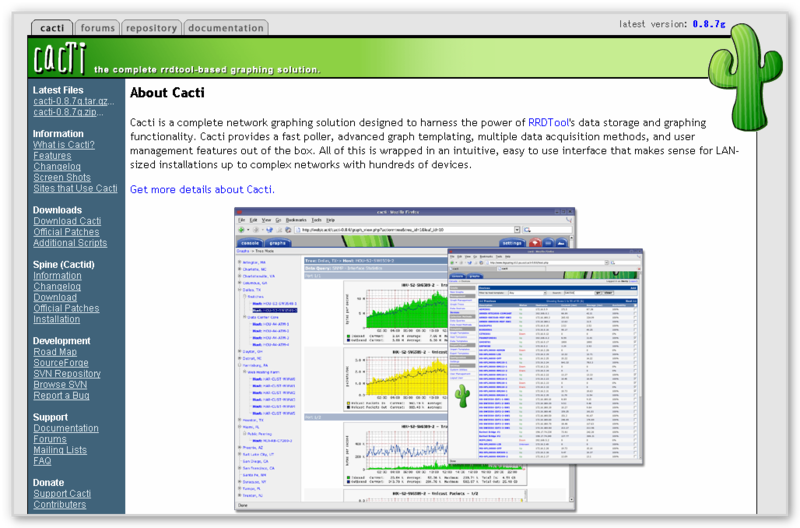The width and height of the screenshot is (800, 528).
Task: Visit the SourceForge link
Action: click(x=60, y=363)
